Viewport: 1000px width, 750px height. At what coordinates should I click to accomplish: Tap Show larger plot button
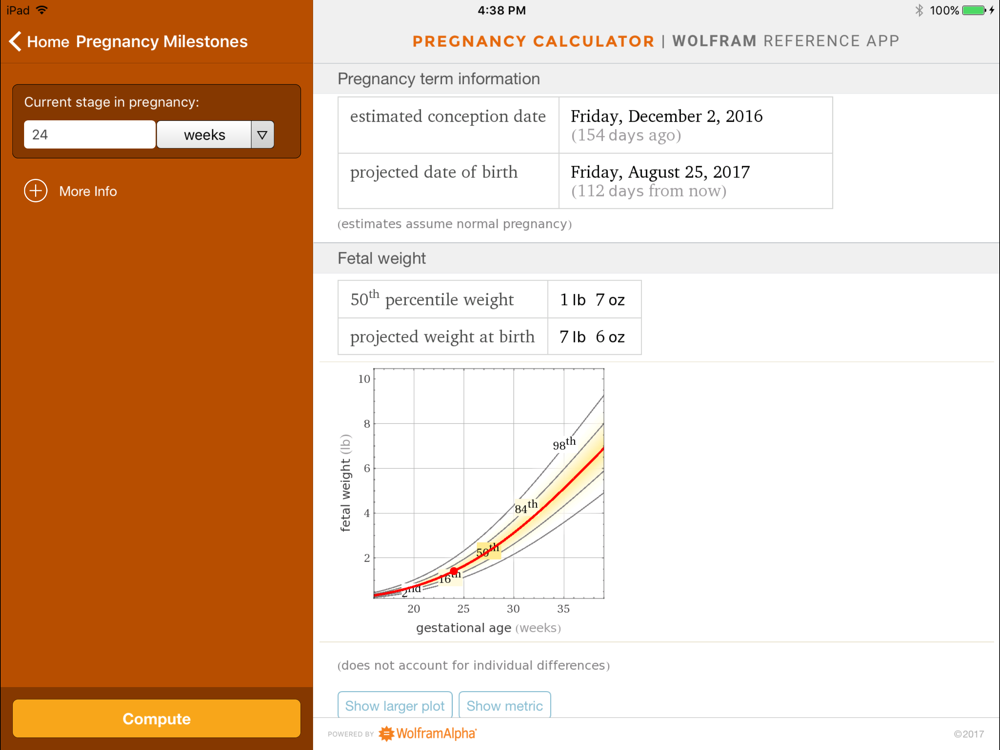tap(395, 705)
